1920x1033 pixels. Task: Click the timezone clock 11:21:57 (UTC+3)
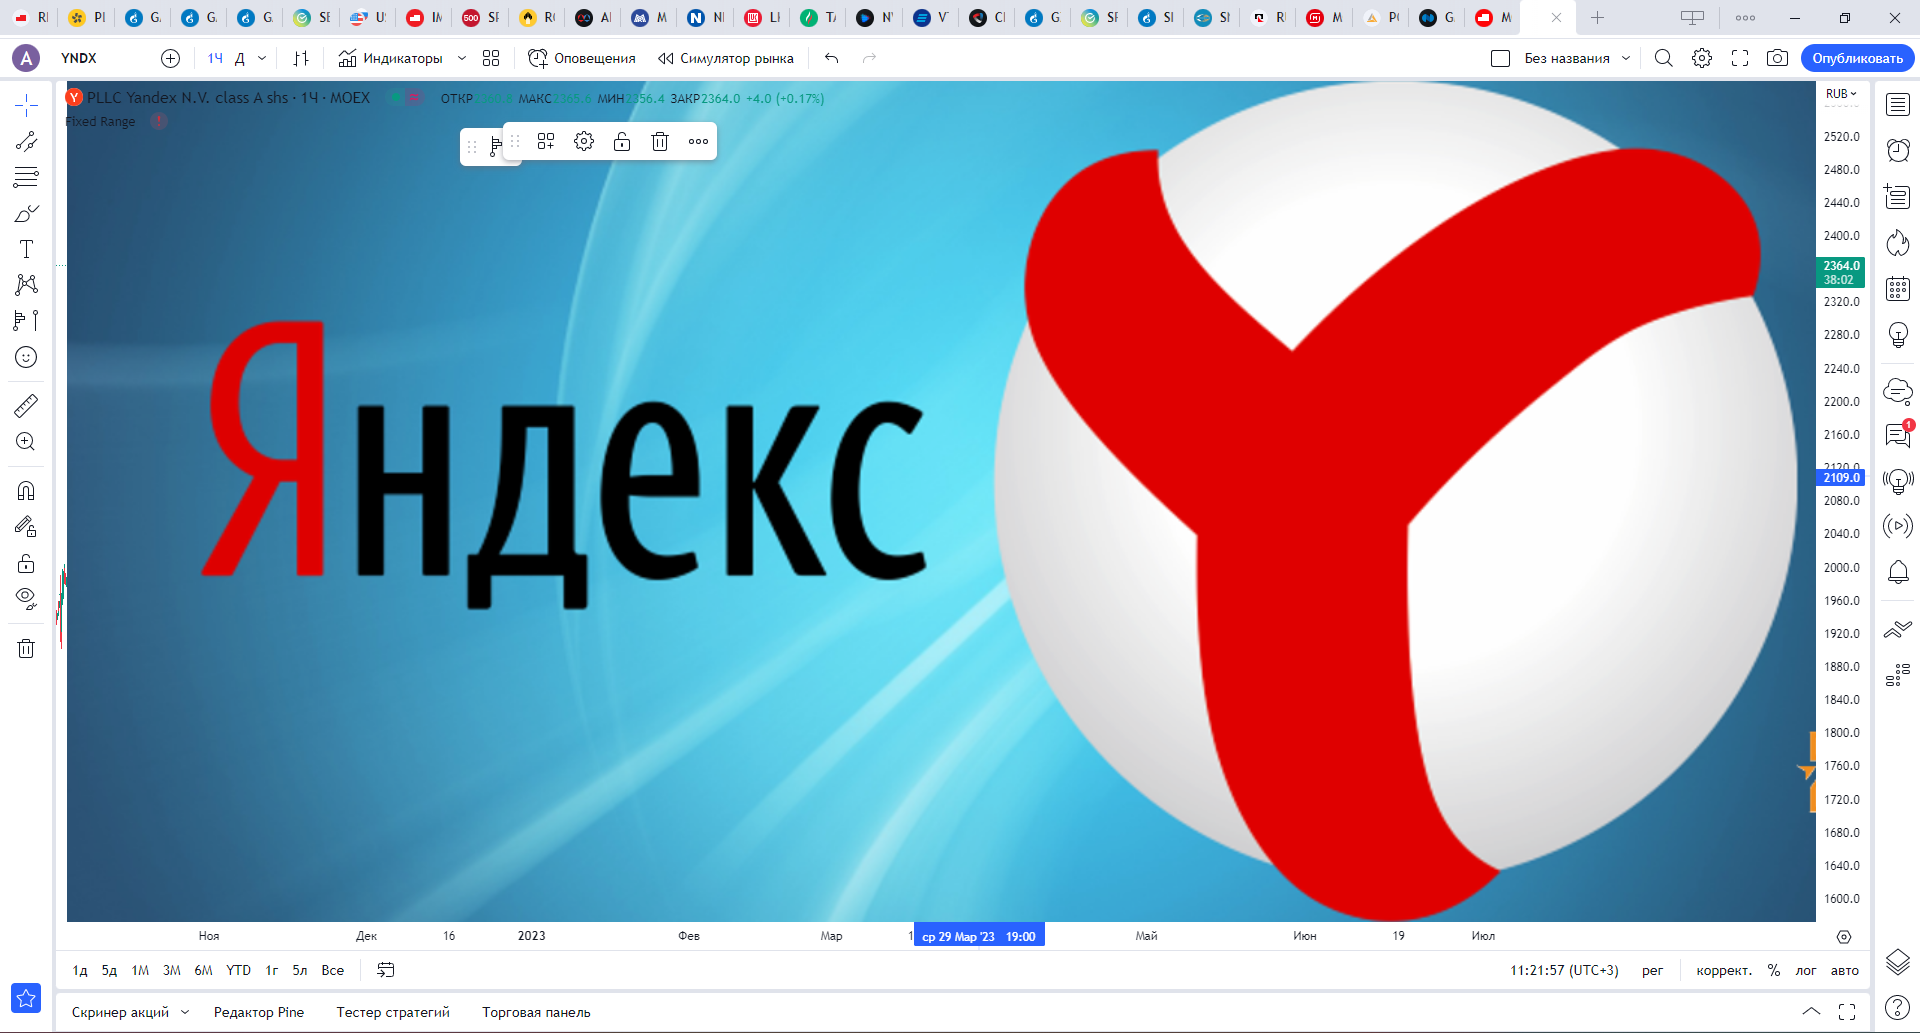click(1564, 970)
